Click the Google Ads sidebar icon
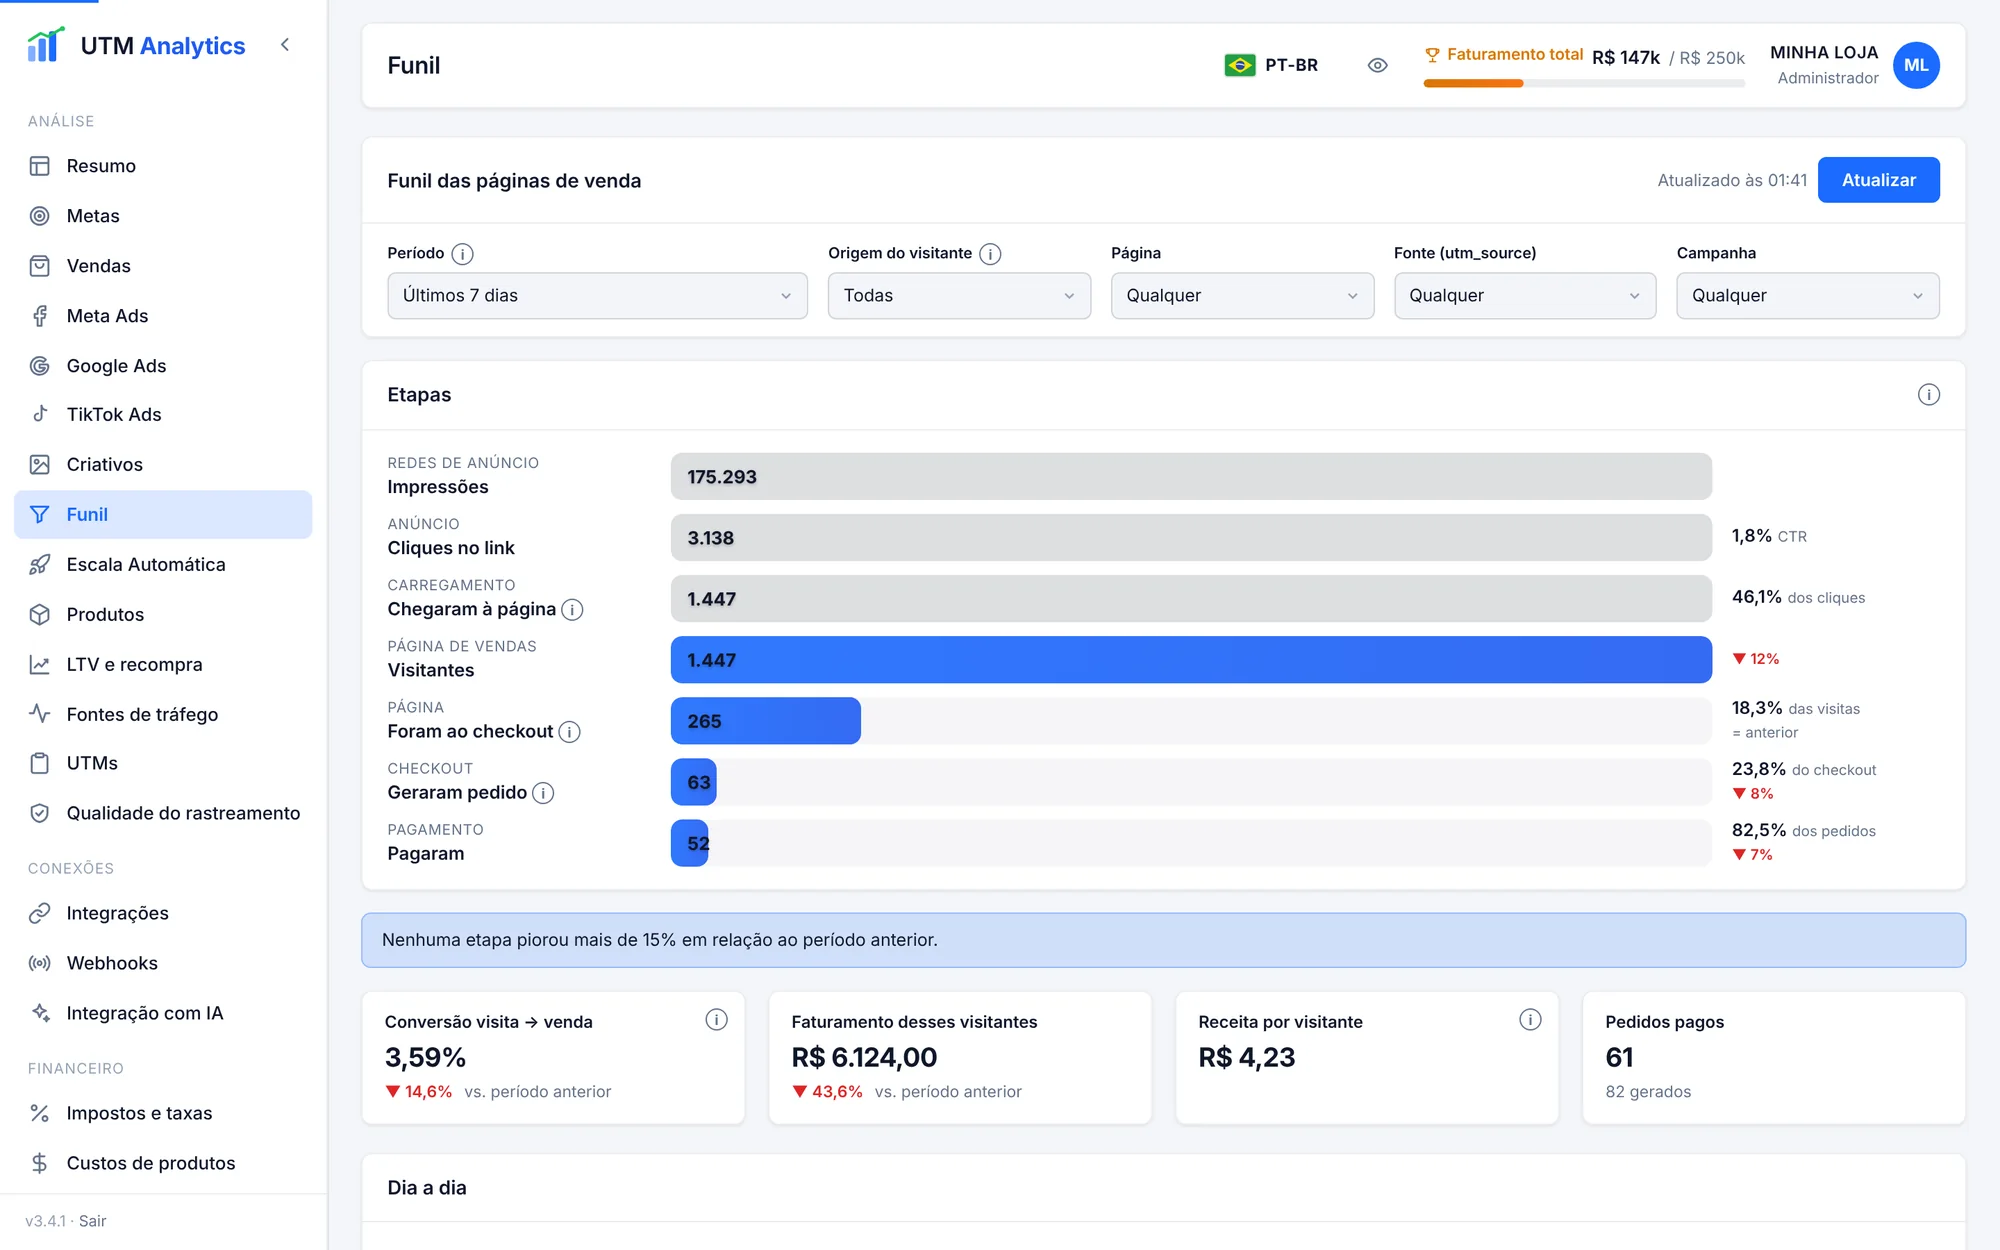 pos(40,366)
